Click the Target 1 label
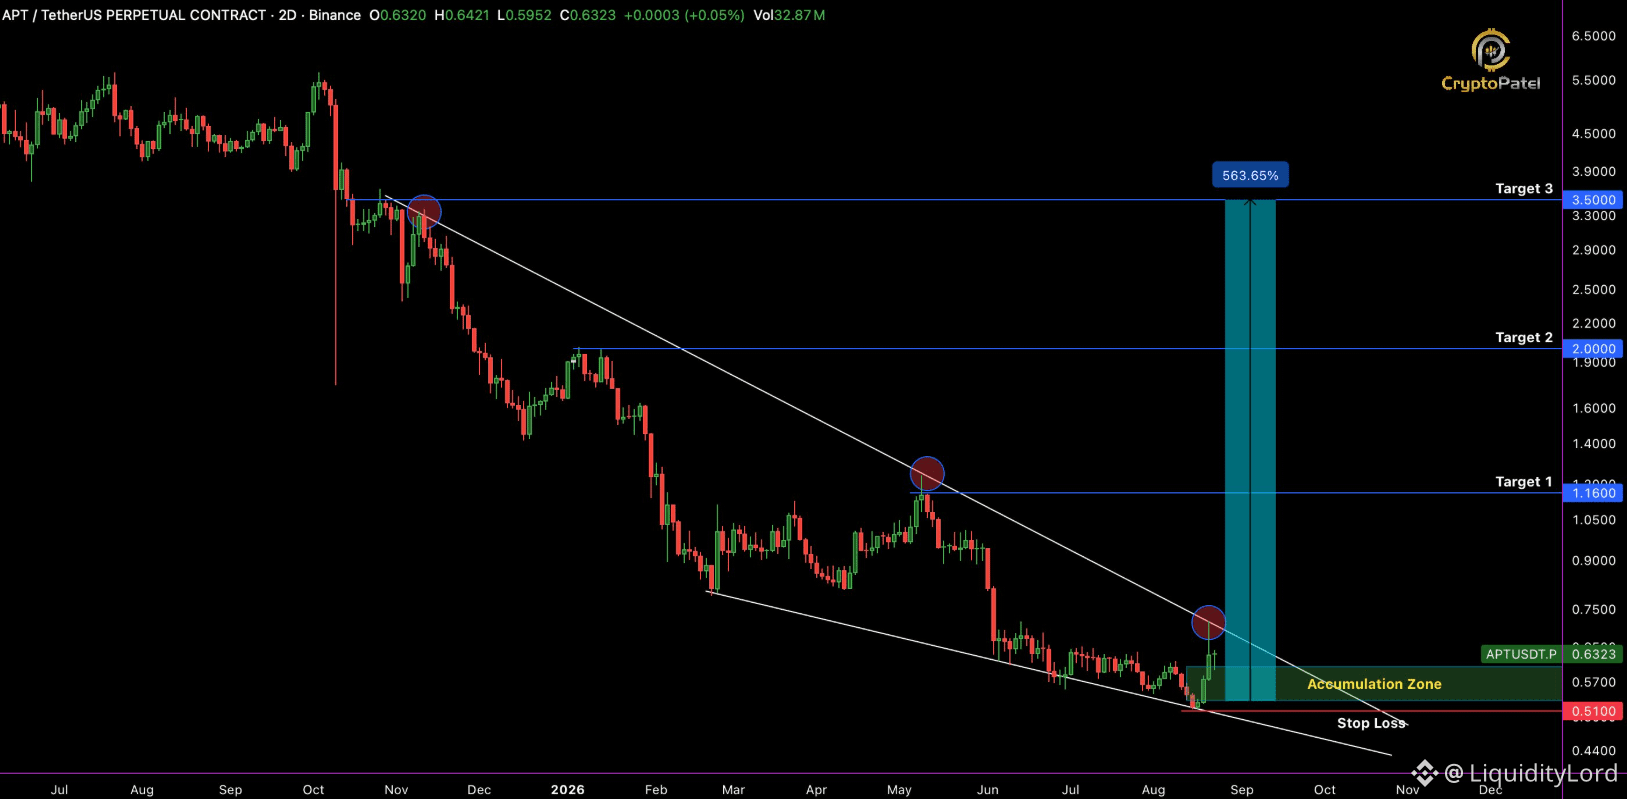 coord(1524,481)
